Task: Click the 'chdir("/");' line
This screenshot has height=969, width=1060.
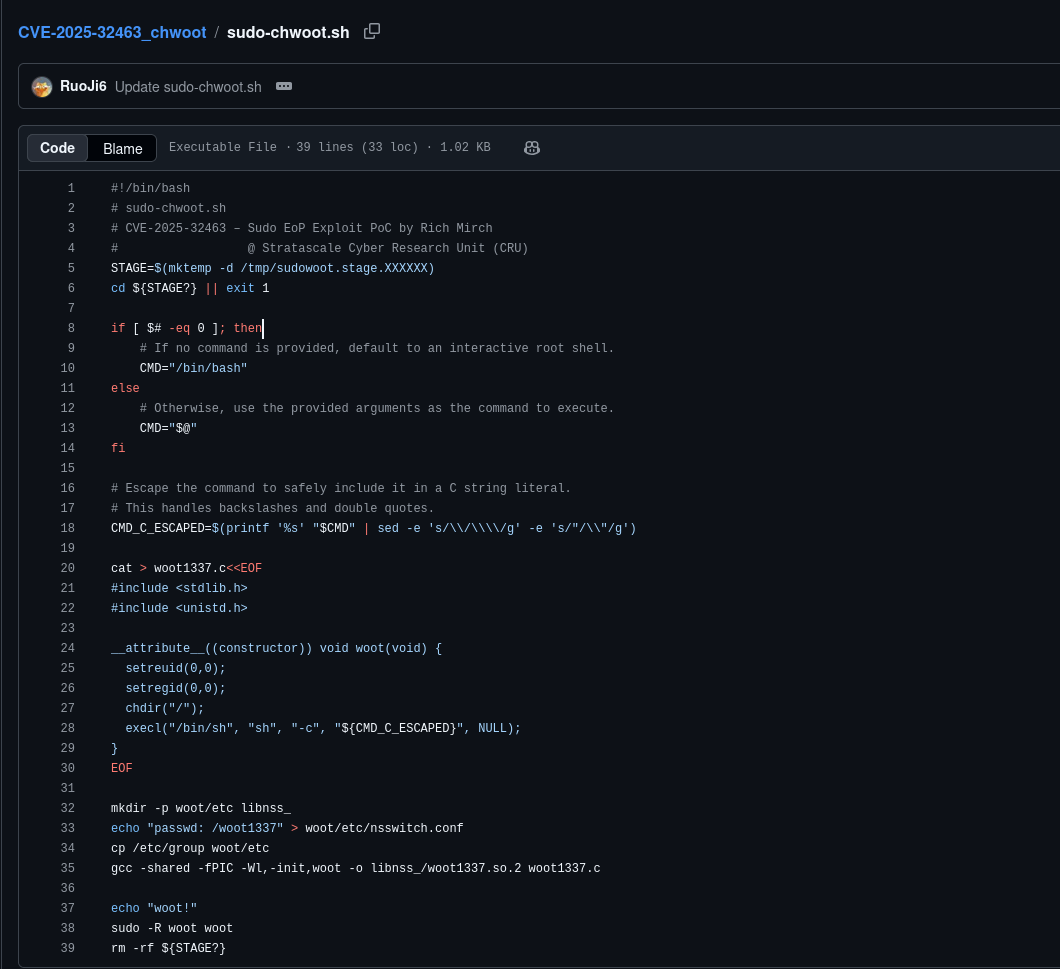Action: coord(164,708)
